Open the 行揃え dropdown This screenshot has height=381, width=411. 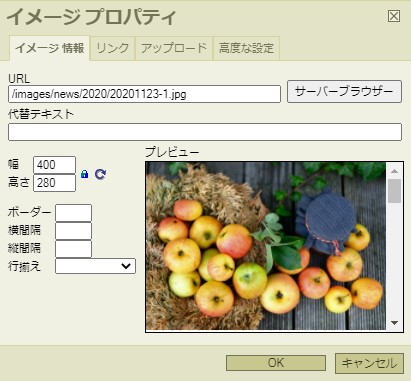click(95, 266)
